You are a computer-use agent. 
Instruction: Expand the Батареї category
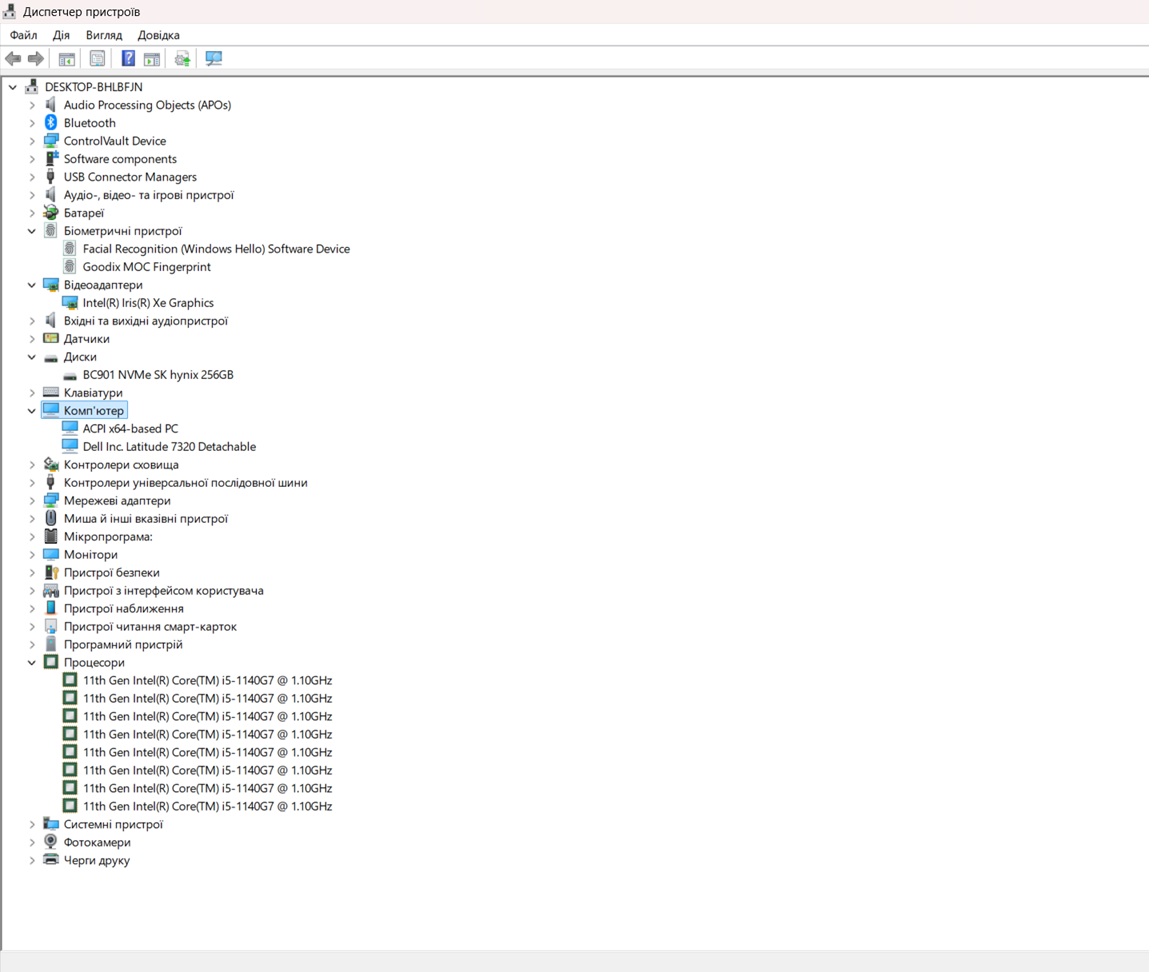pyautogui.click(x=32, y=213)
